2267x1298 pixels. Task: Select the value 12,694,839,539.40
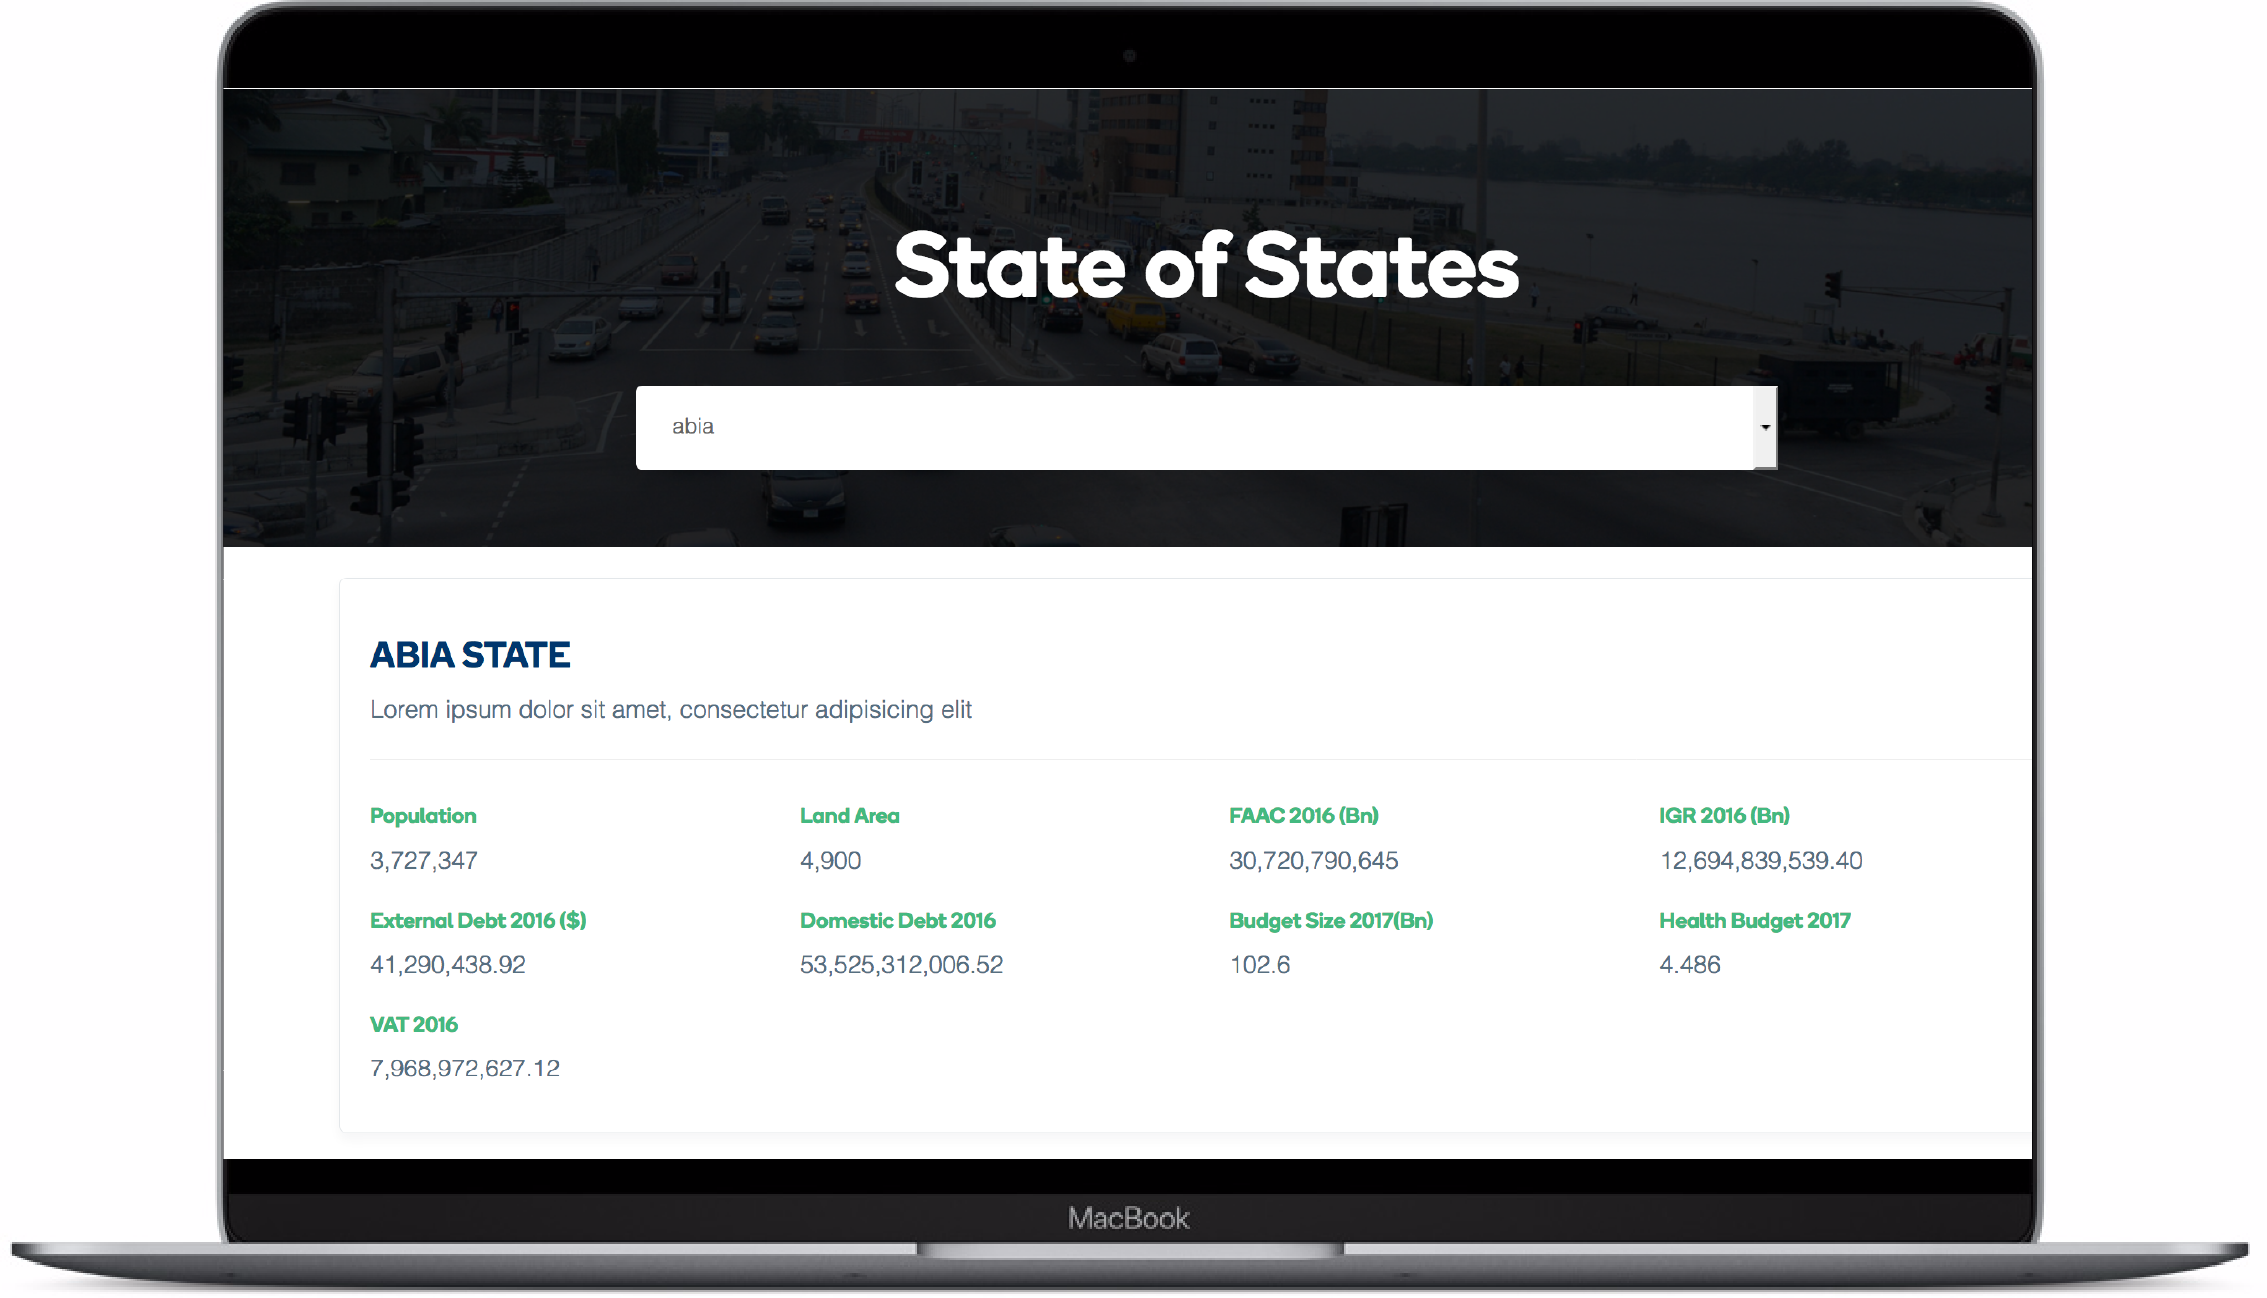[1761, 860]
